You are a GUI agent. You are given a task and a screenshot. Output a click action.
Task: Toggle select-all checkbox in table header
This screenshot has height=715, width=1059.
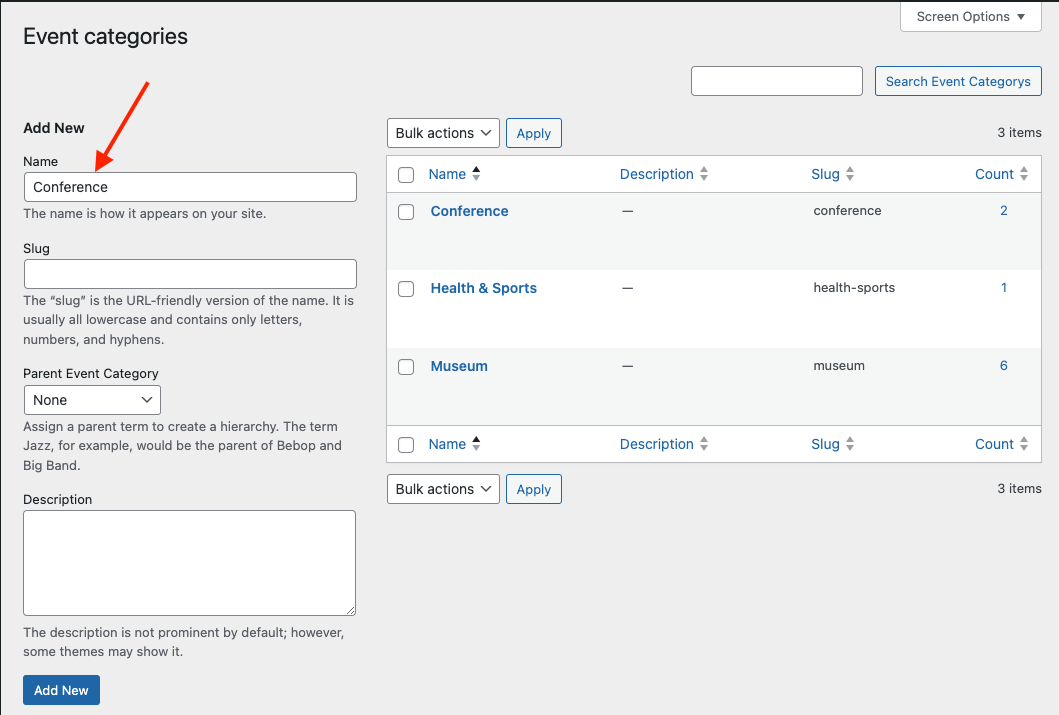[406, 175]
